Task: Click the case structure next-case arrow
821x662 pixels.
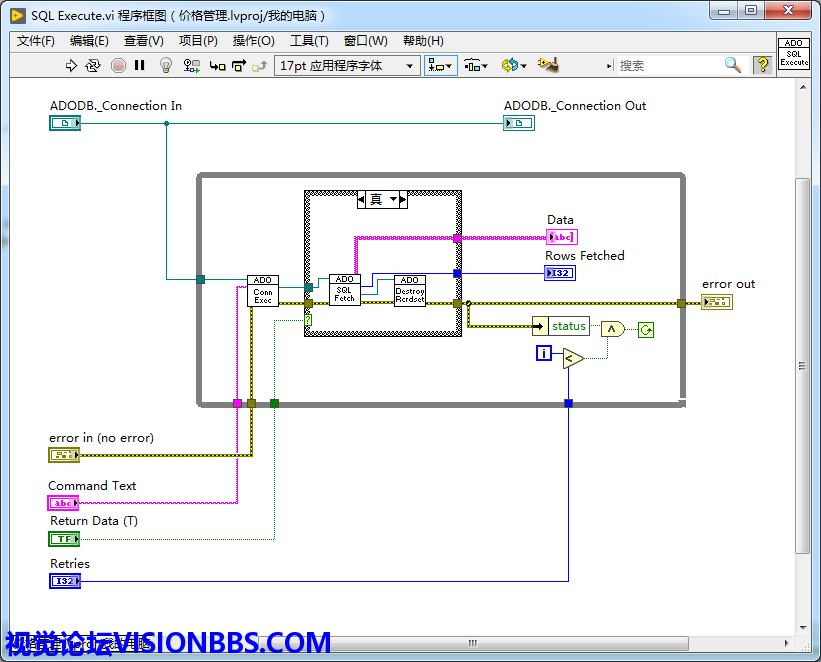Action: (x=402, y=200)
